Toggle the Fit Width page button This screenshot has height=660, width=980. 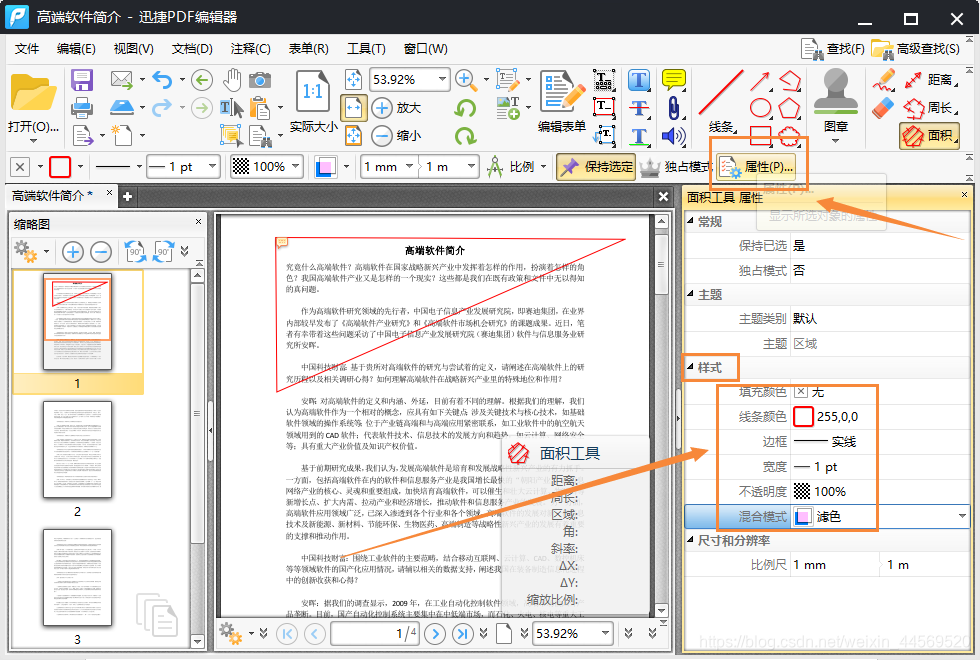[x=354, y=108]
